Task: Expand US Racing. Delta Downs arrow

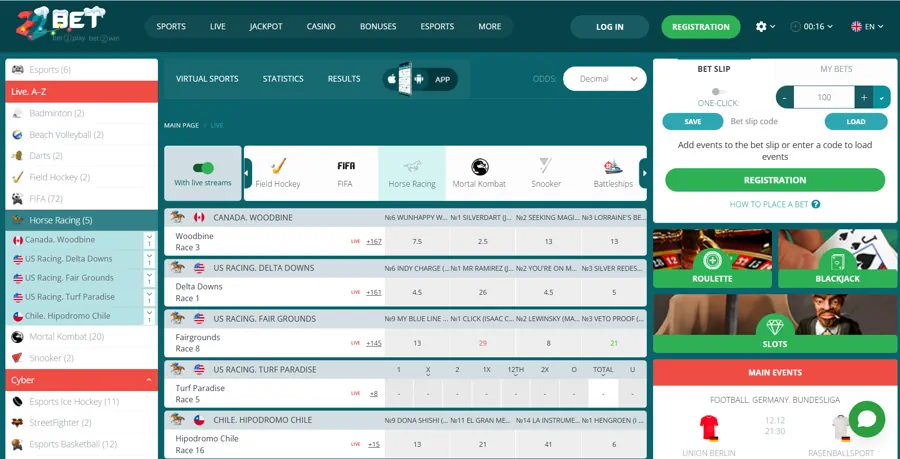Action: [x=149, y=259]
